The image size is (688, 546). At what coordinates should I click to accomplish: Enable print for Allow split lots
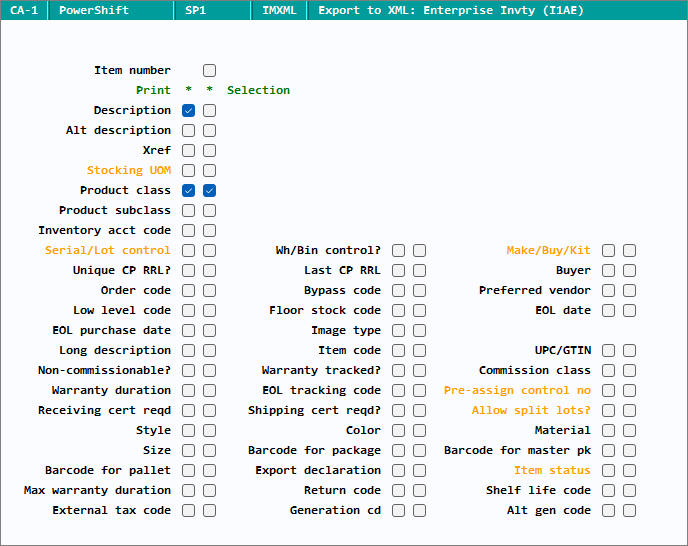coord(608,410)
